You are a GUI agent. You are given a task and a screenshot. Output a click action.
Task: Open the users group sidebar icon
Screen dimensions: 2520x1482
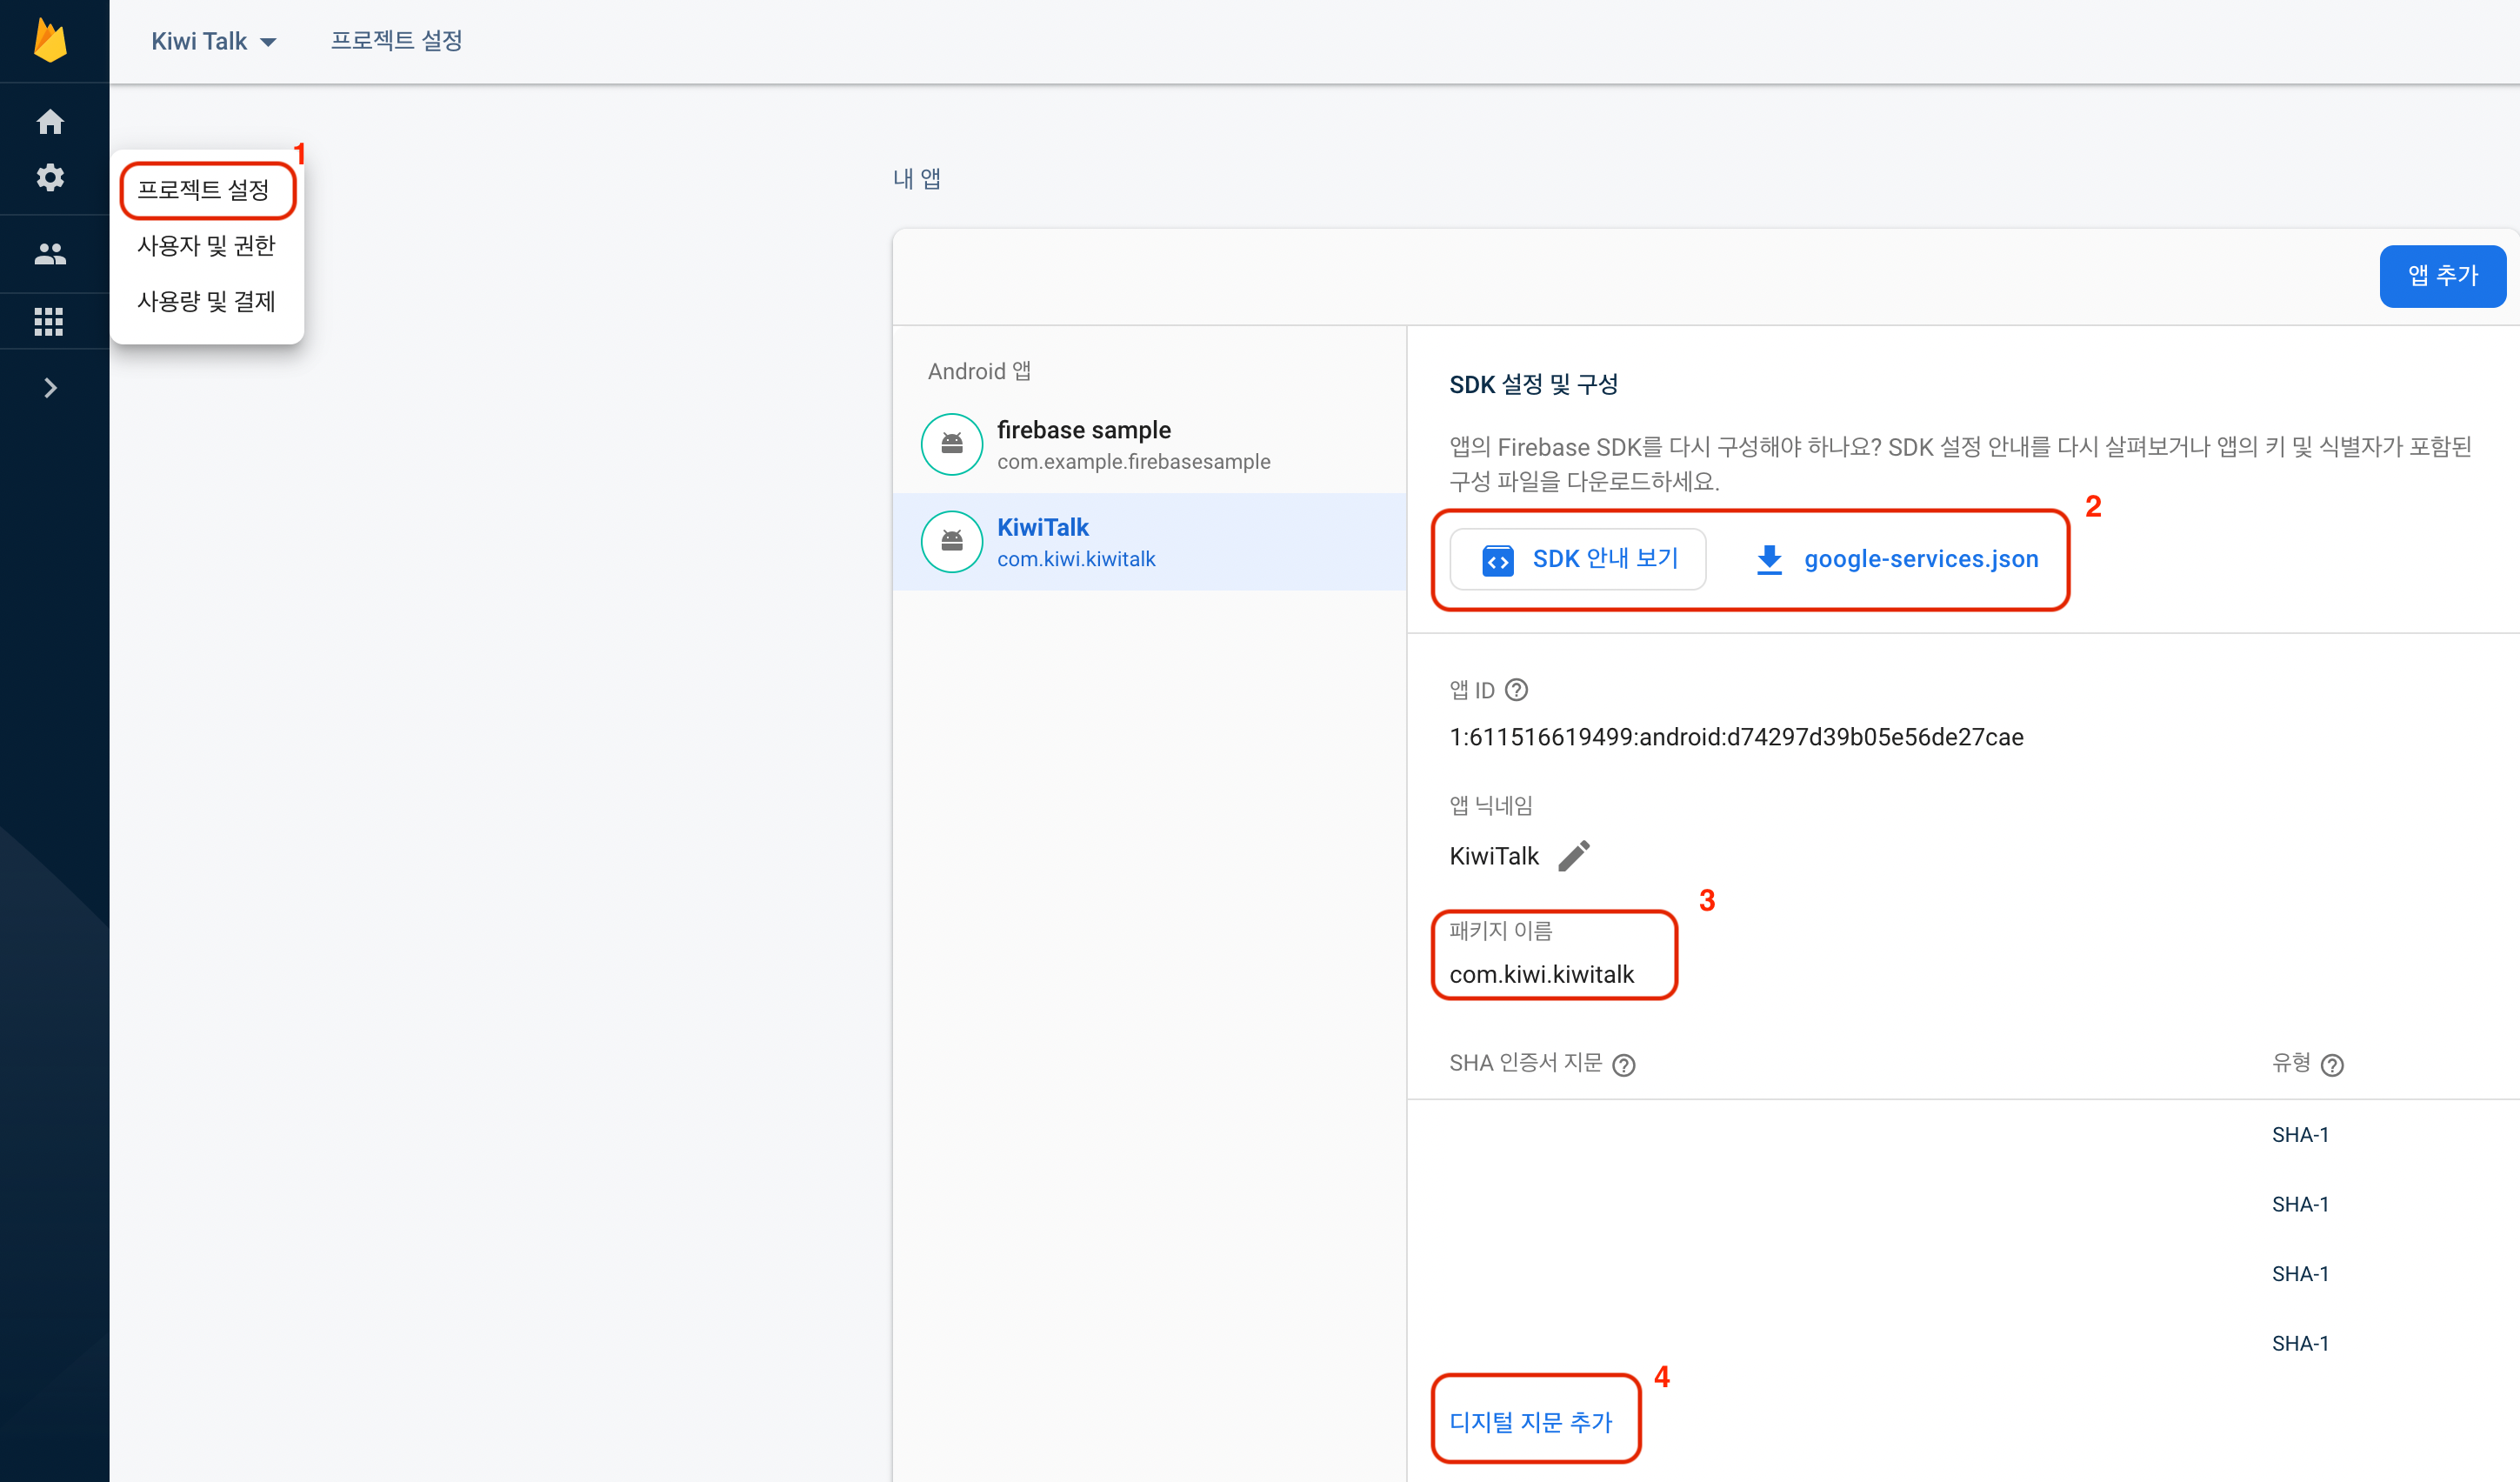[50, 254]
